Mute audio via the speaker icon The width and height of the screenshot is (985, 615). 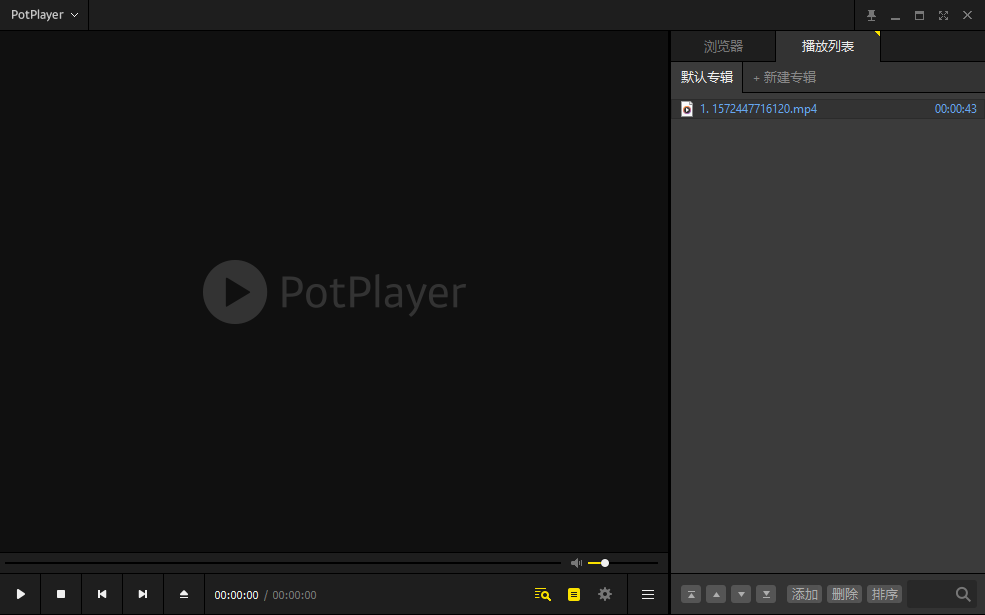576,563
